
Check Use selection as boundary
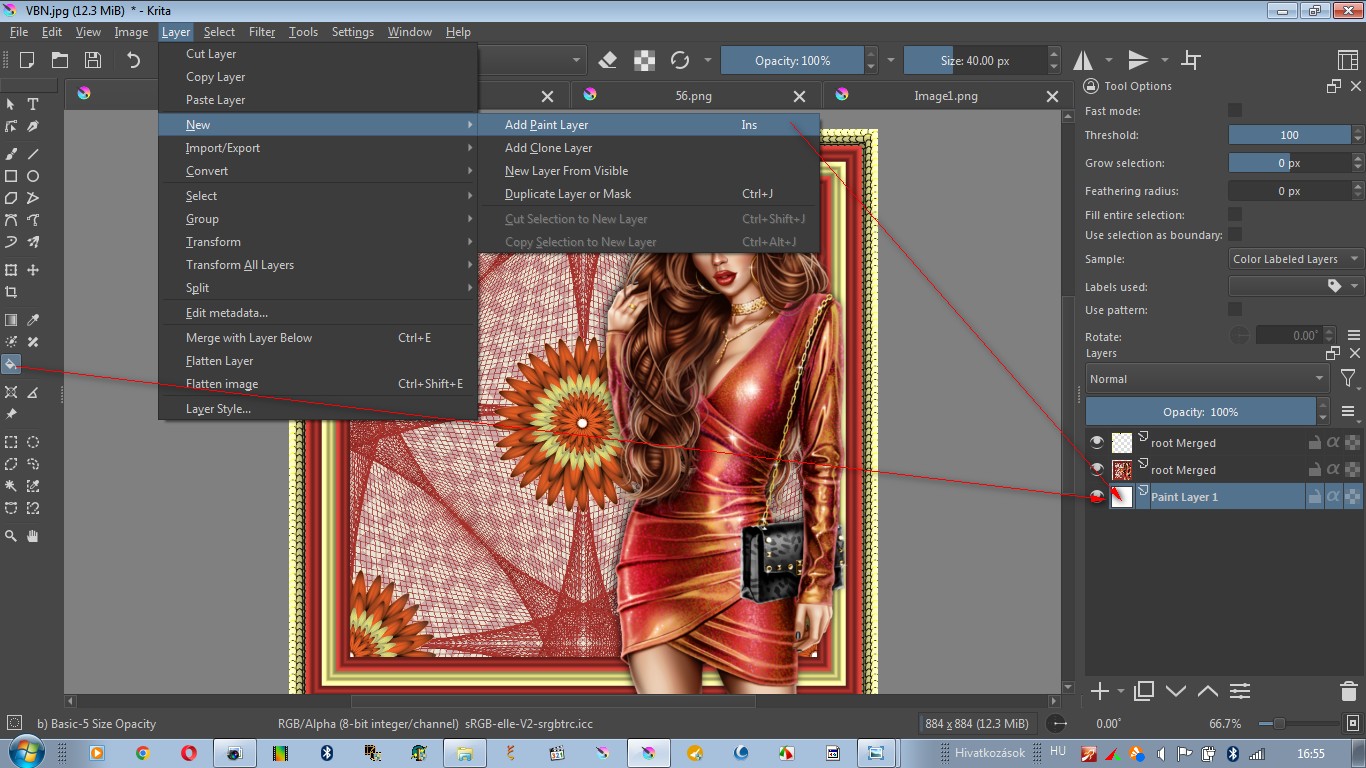click(1235, 234)
